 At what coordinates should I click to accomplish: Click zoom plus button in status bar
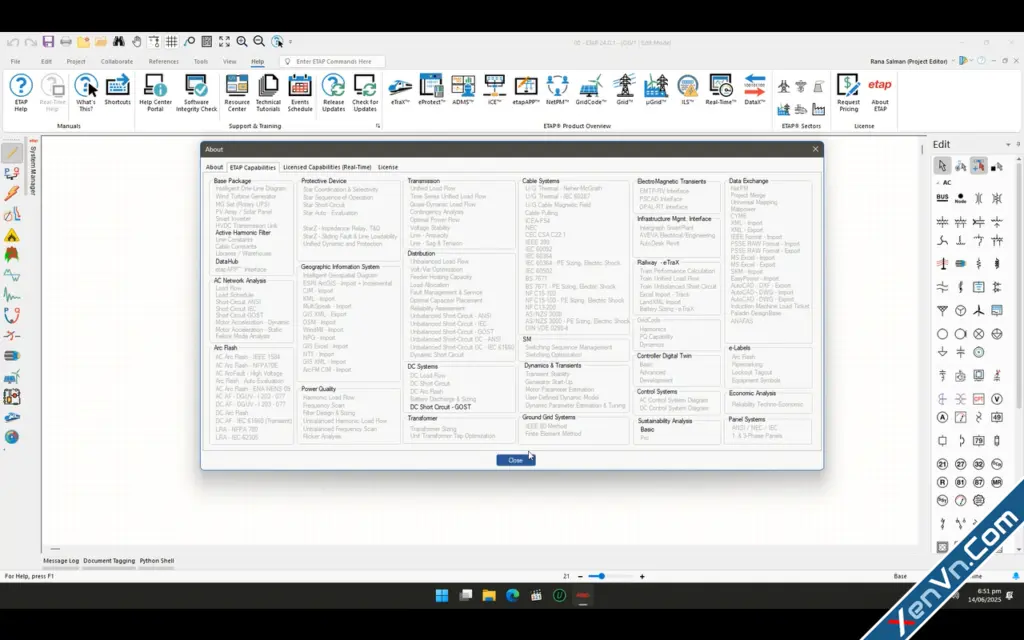click(x=642, y=576)
